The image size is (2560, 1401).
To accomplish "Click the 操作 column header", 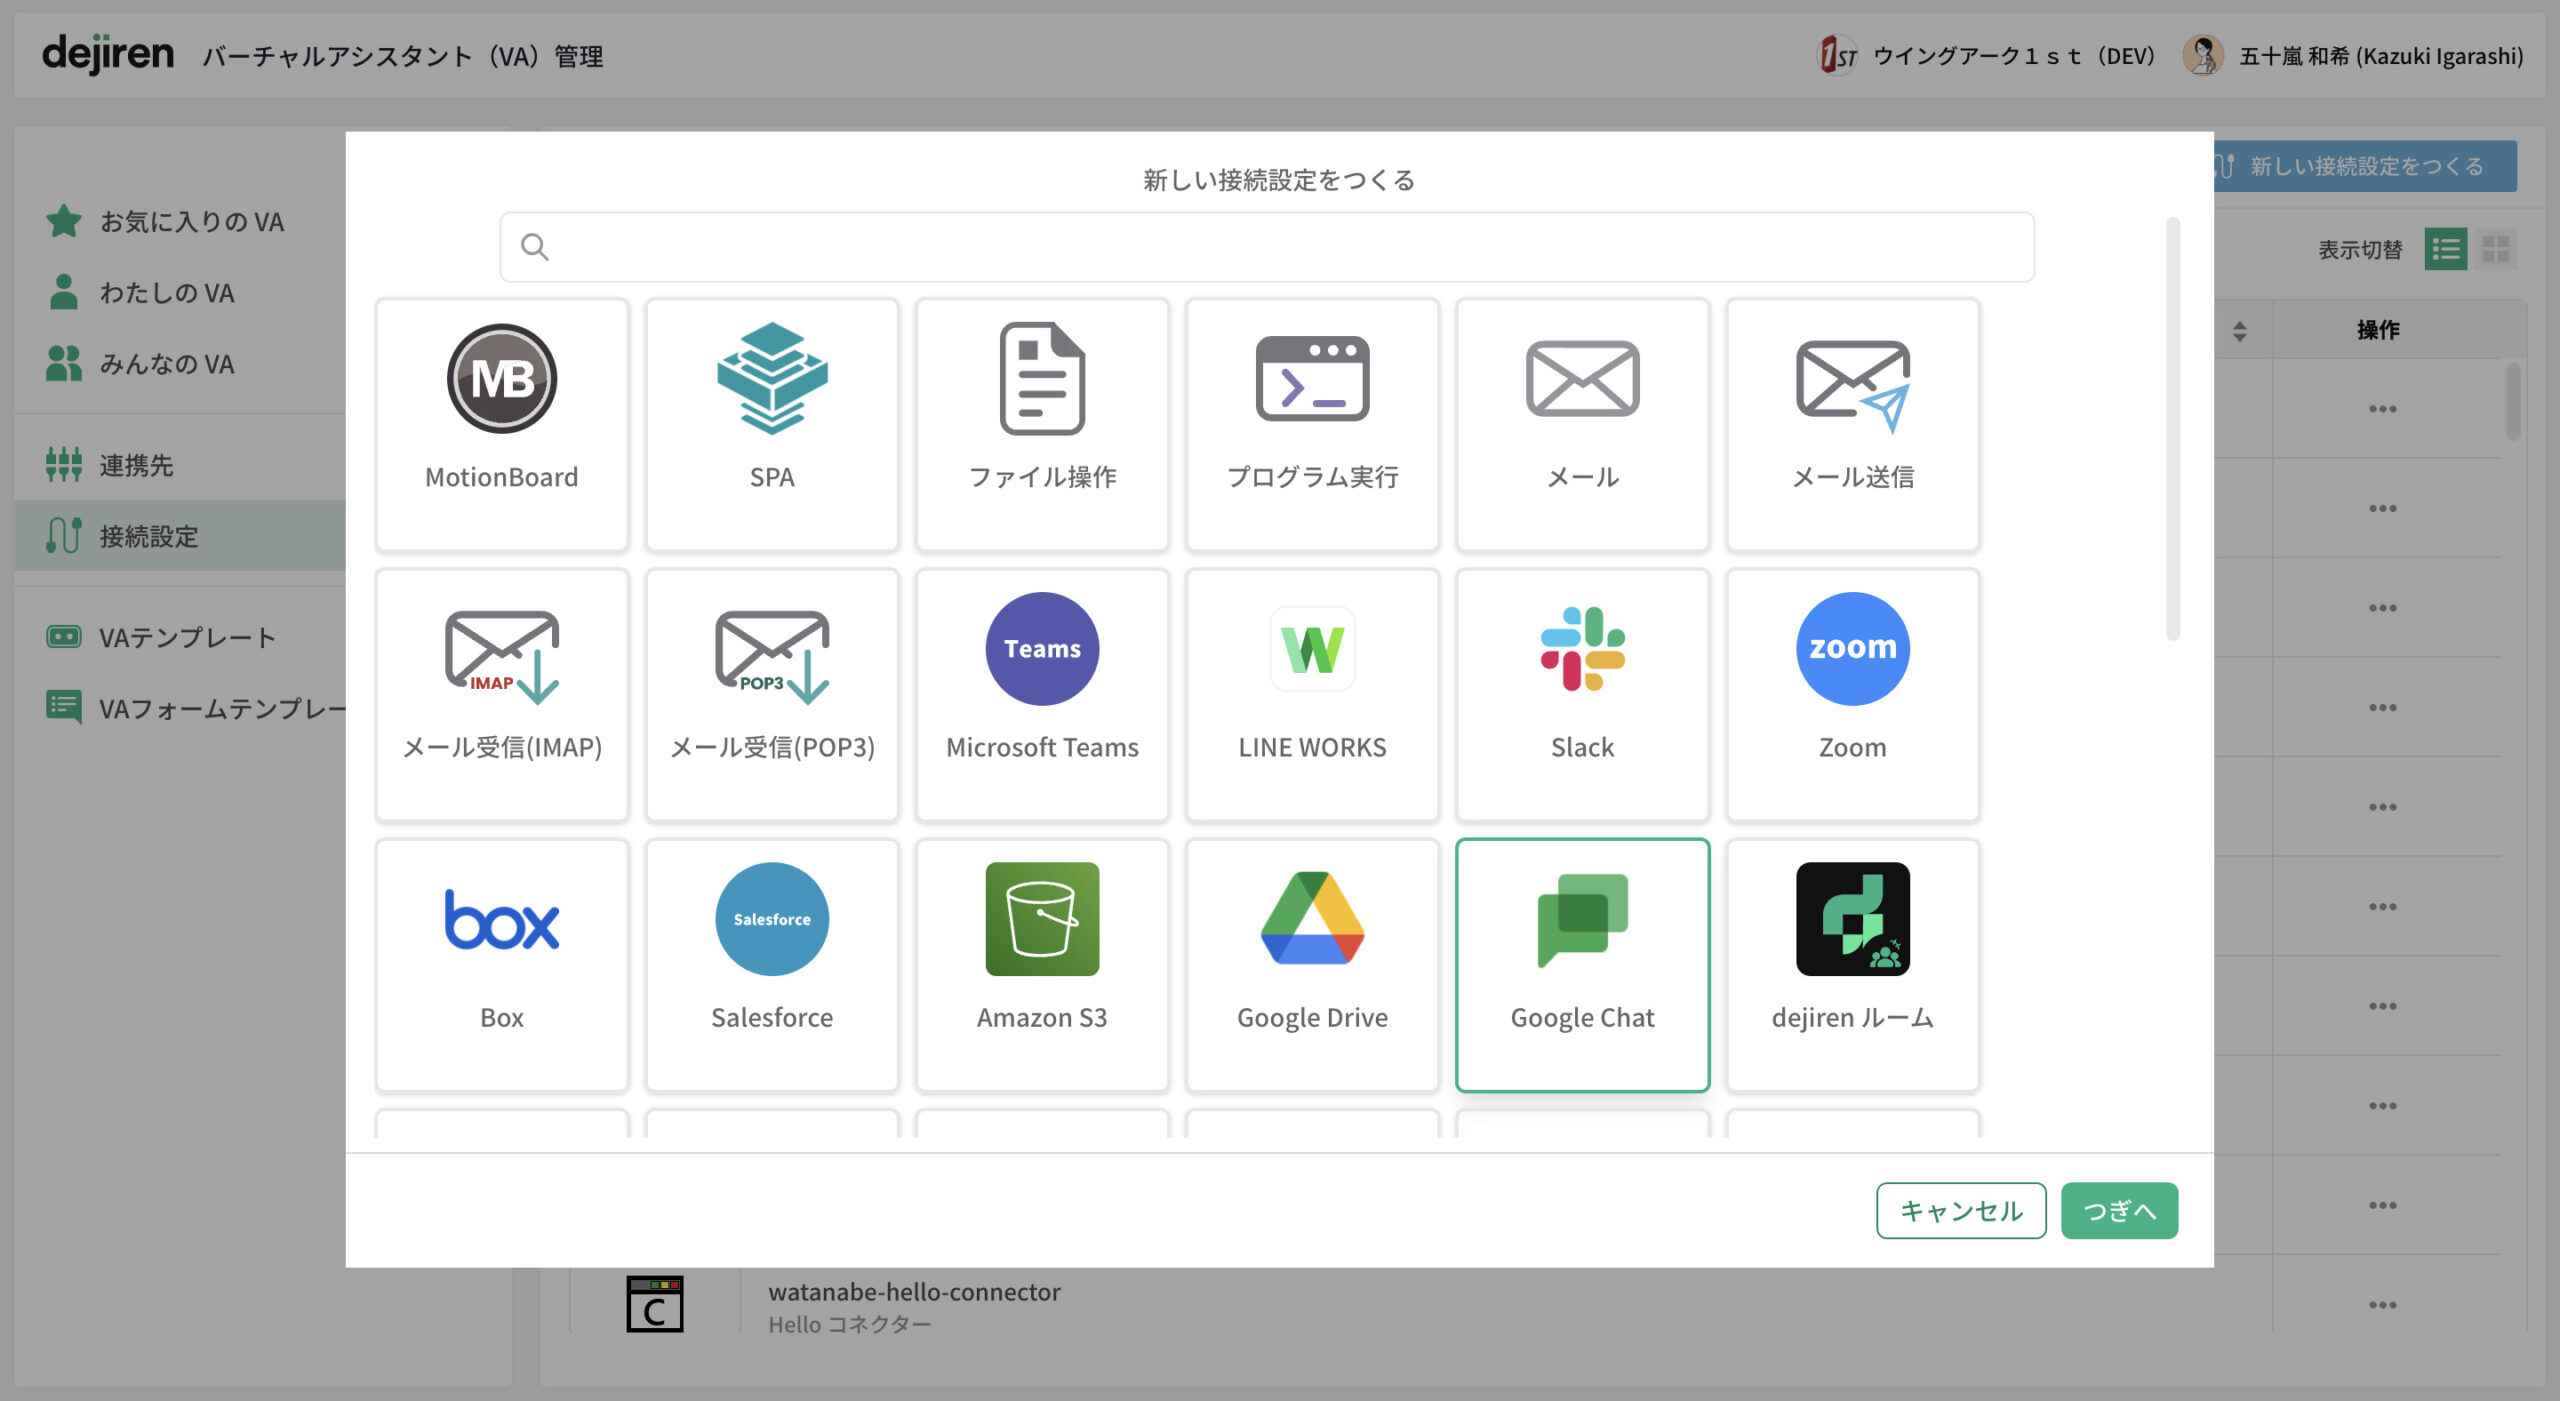I will (2377, 330).
